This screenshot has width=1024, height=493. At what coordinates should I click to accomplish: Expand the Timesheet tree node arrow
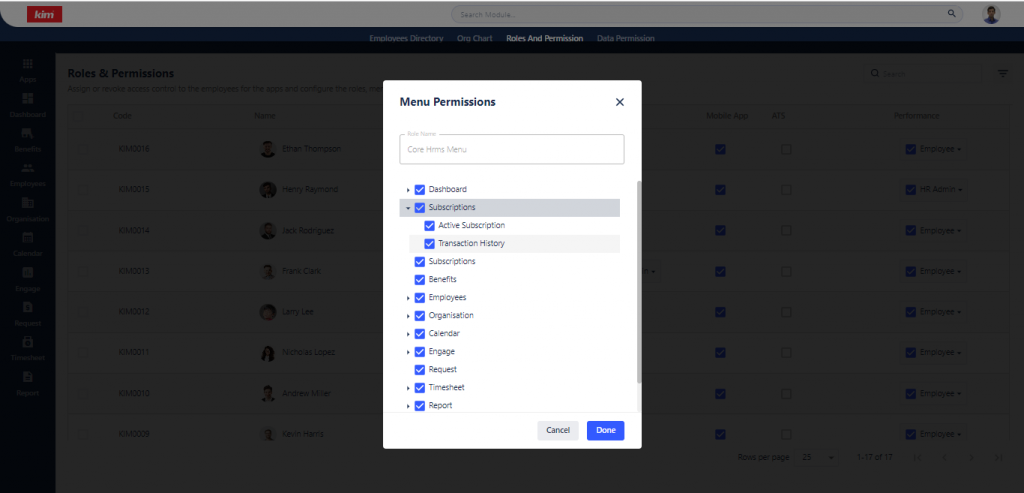pos(408,388)
